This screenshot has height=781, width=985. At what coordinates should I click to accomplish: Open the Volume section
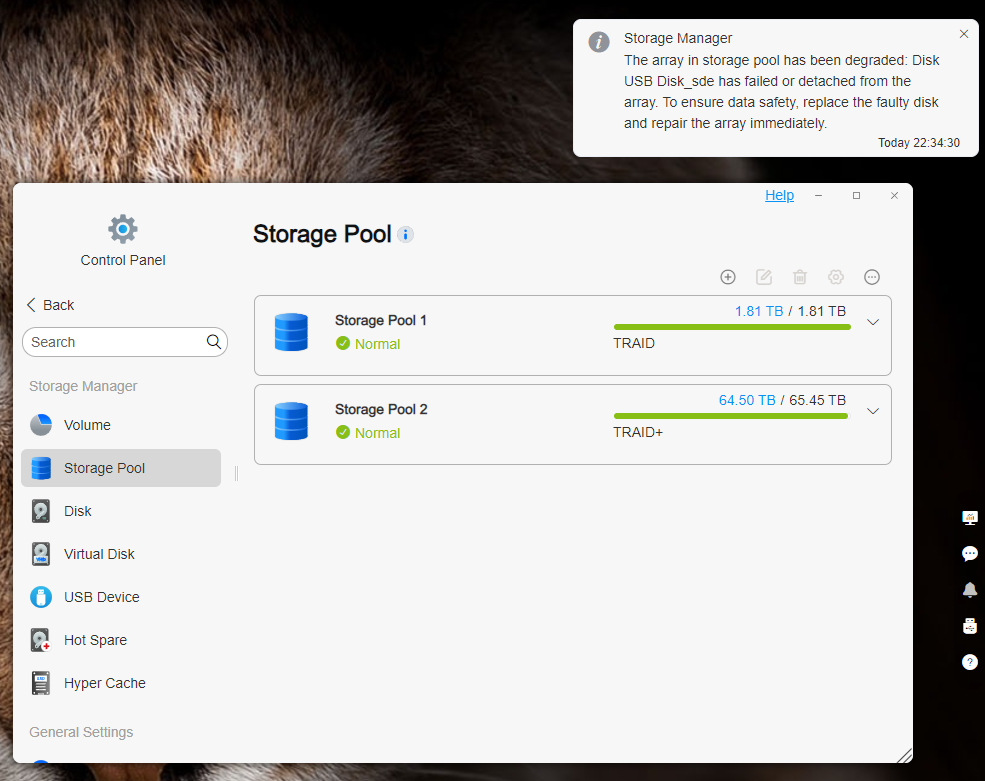[121, 425]
